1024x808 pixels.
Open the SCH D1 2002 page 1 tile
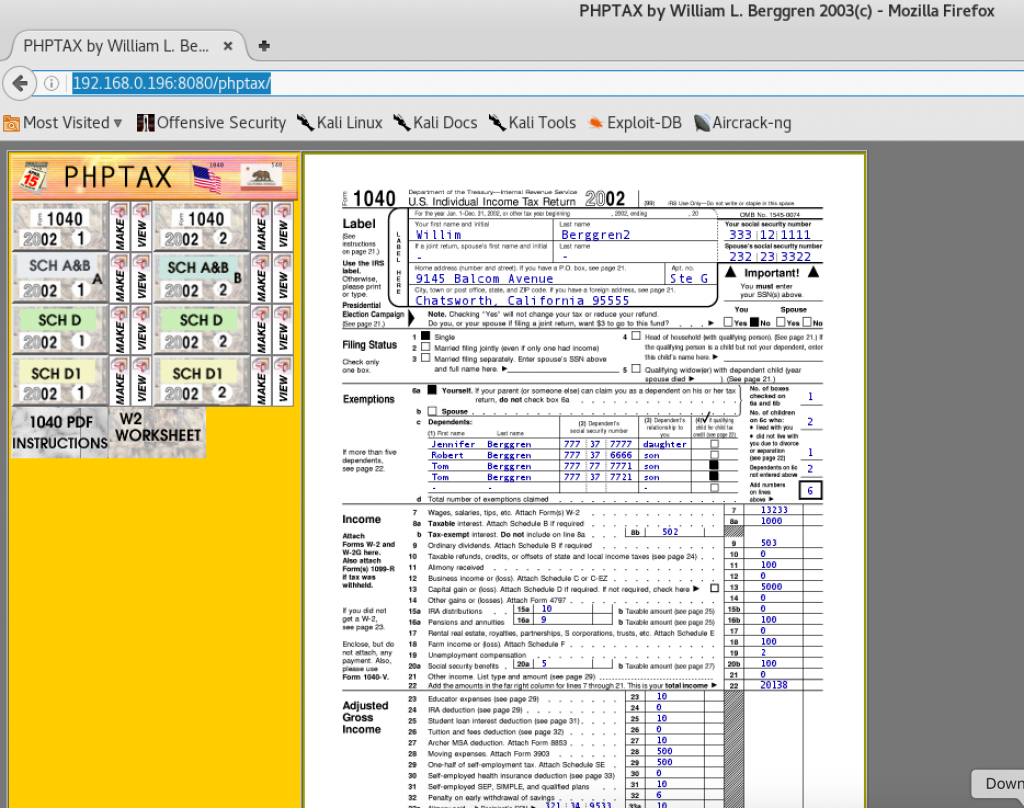(60, 381)
